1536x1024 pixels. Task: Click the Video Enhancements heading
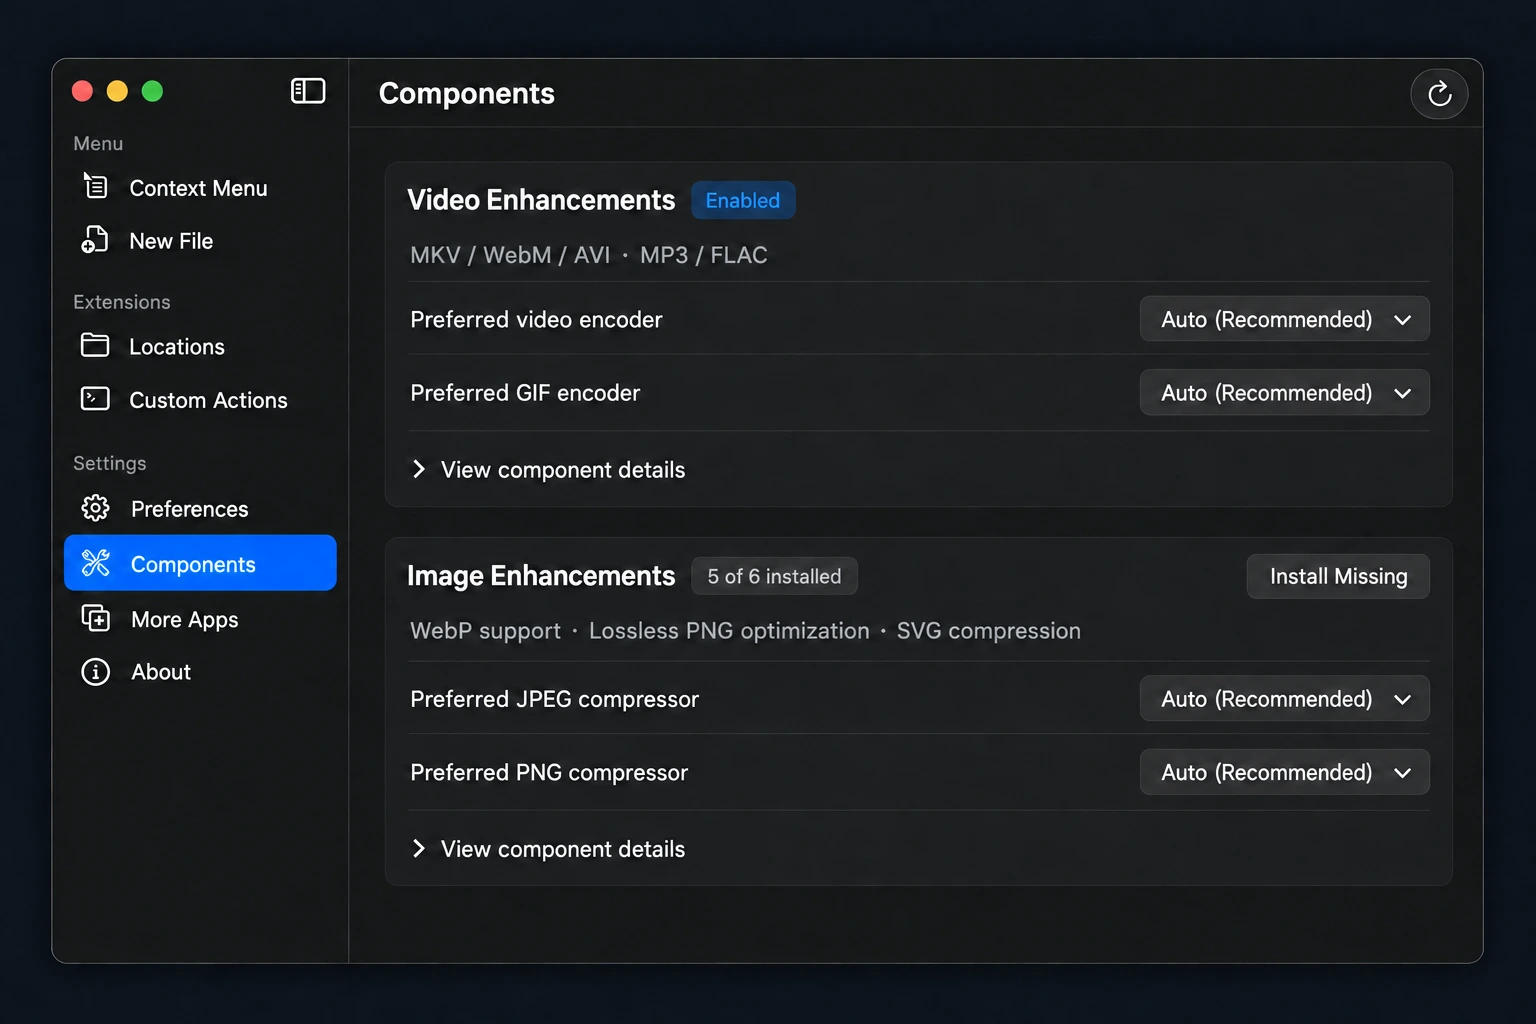541,200
